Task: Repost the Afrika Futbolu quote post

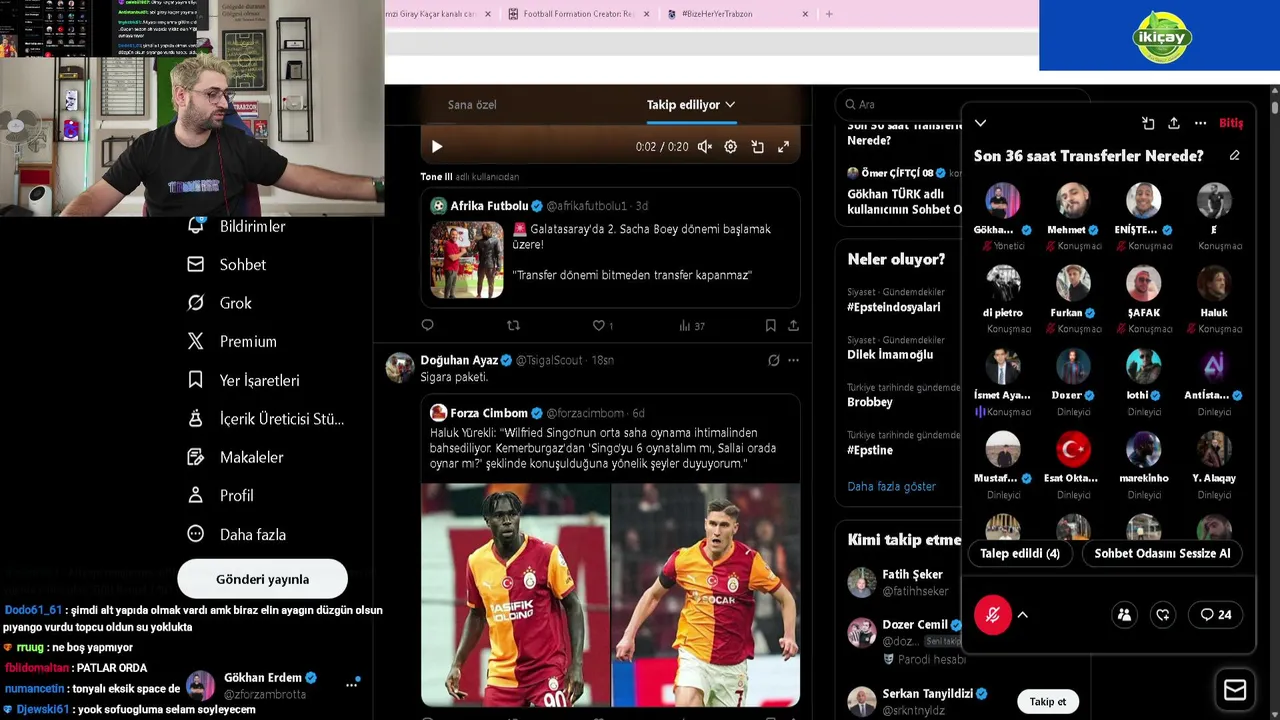Action: pos(513,325)
